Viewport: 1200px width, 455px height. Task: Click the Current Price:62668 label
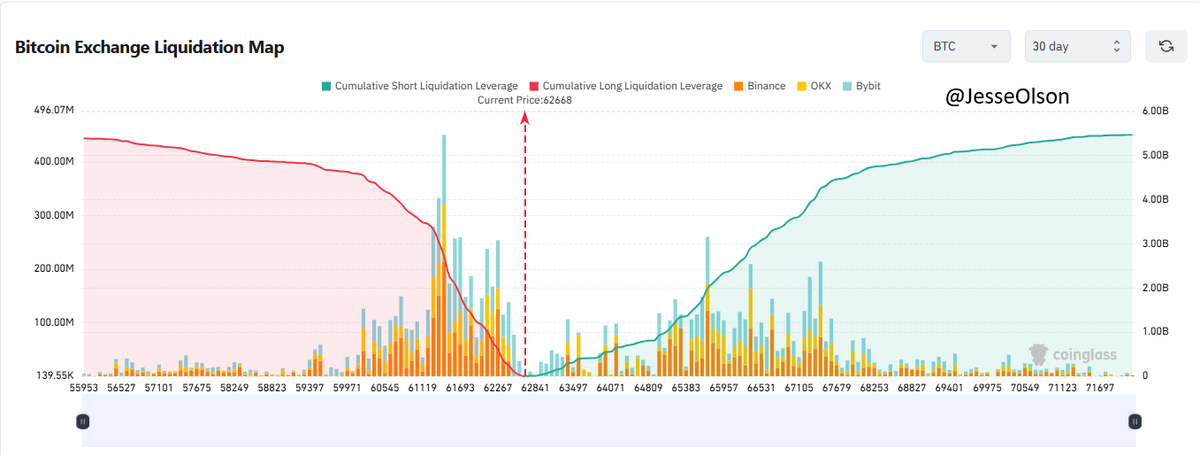pos(525,100)
